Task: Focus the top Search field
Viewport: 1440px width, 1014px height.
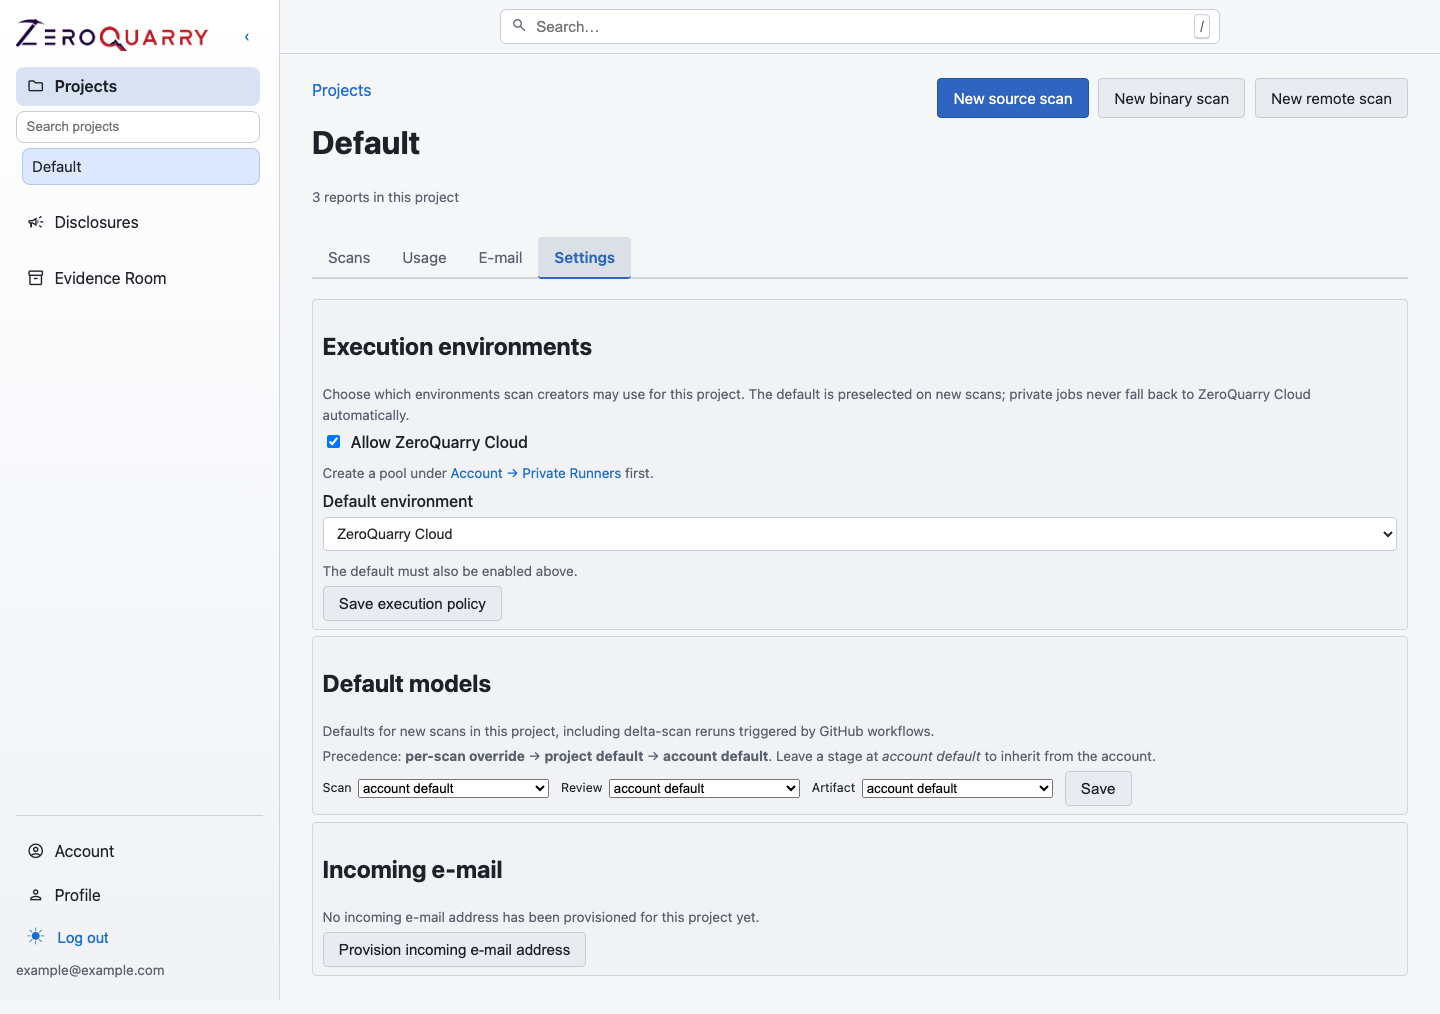Action: pos(860,27)
